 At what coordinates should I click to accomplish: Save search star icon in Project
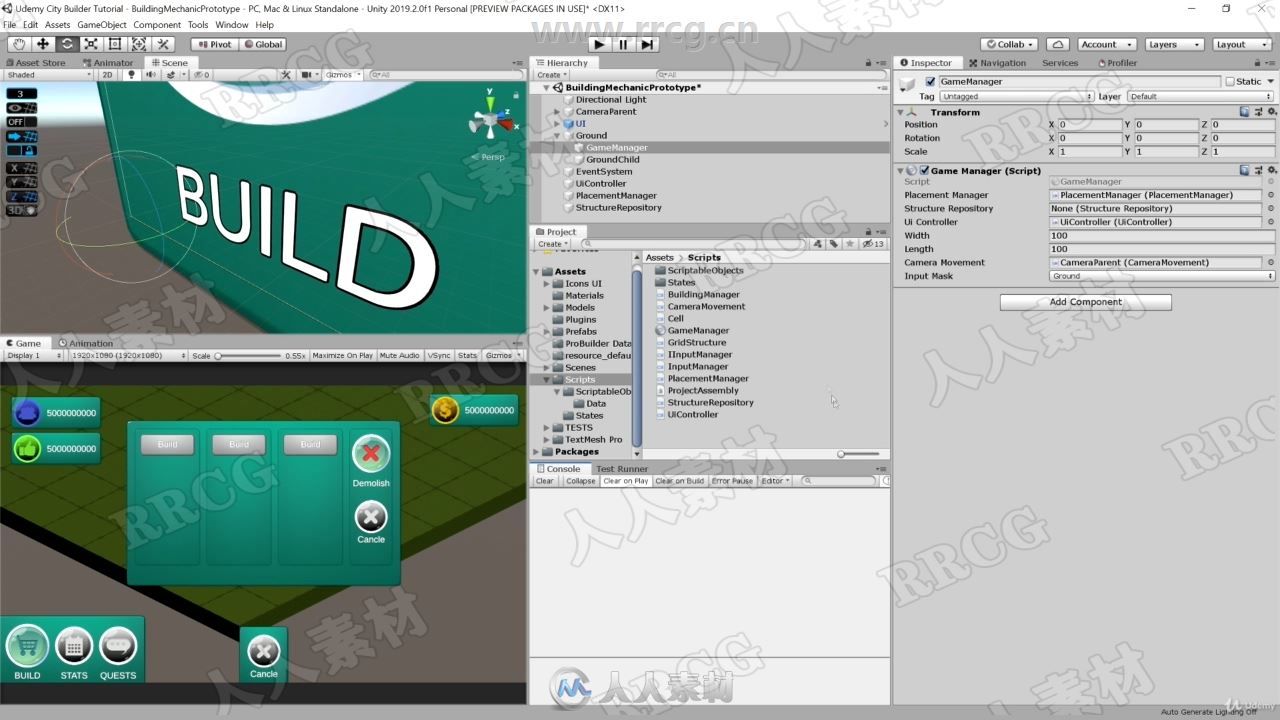tap(849, 244)
